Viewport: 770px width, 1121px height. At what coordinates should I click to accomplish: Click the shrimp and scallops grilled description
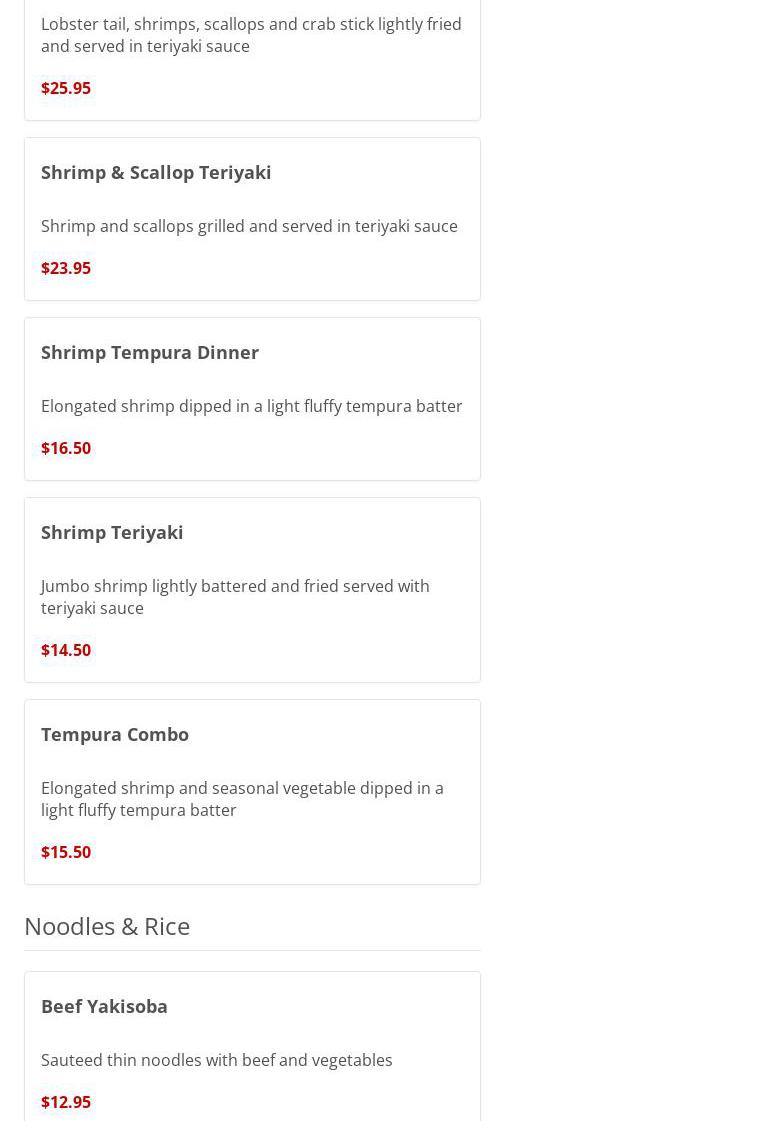point(249,227)
